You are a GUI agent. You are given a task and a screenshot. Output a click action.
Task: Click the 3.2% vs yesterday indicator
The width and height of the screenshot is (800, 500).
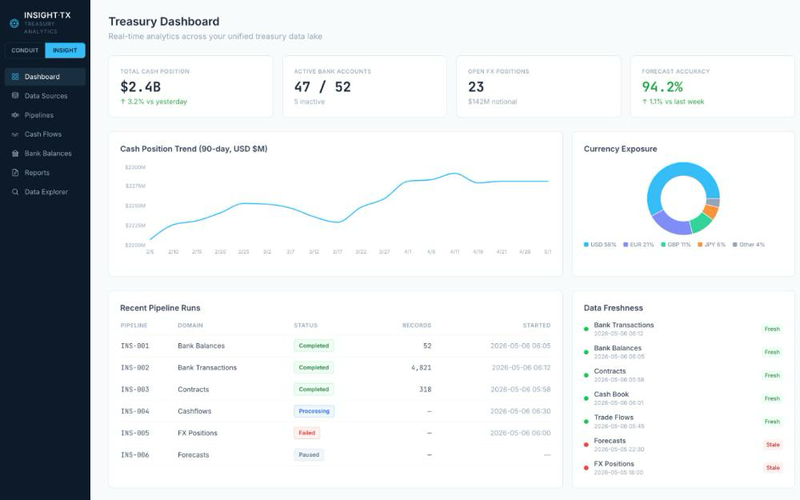click(154, 102)
